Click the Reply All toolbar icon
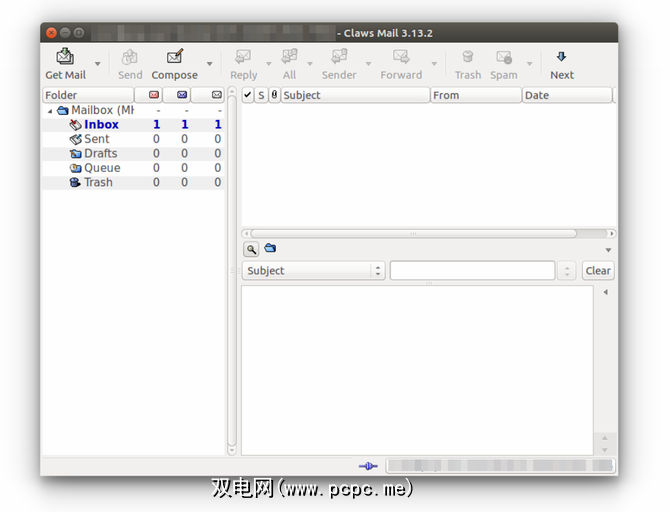This screenshot has height=512, width=670. 289,56
